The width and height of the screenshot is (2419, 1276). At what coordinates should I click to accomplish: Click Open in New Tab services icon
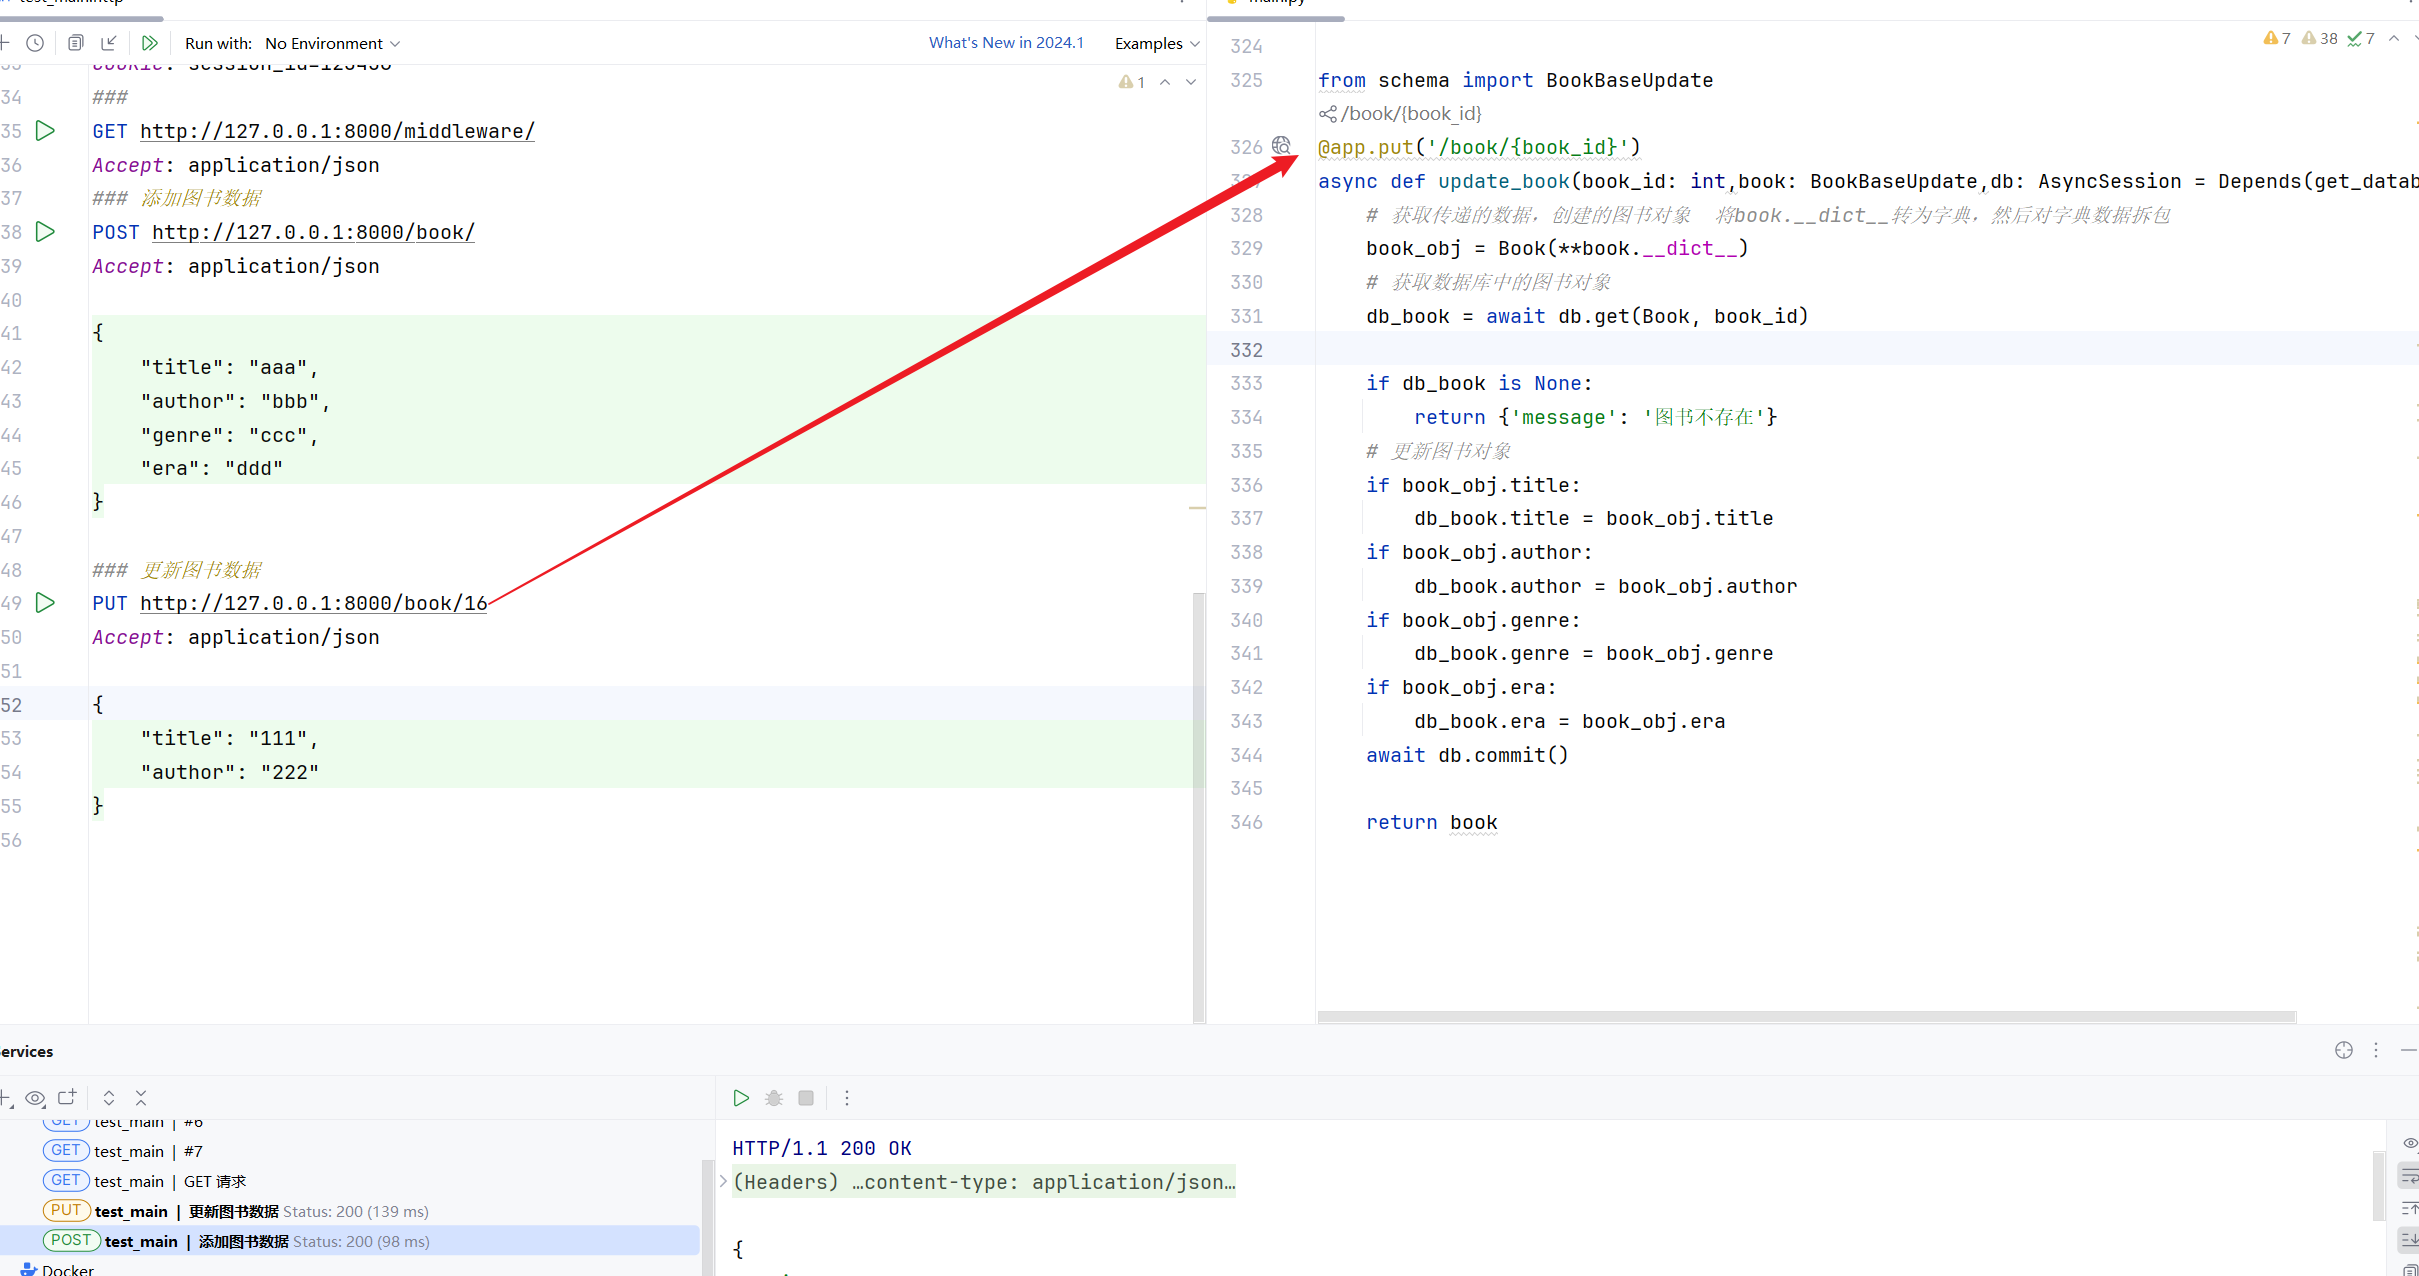tap(67, 1098)
